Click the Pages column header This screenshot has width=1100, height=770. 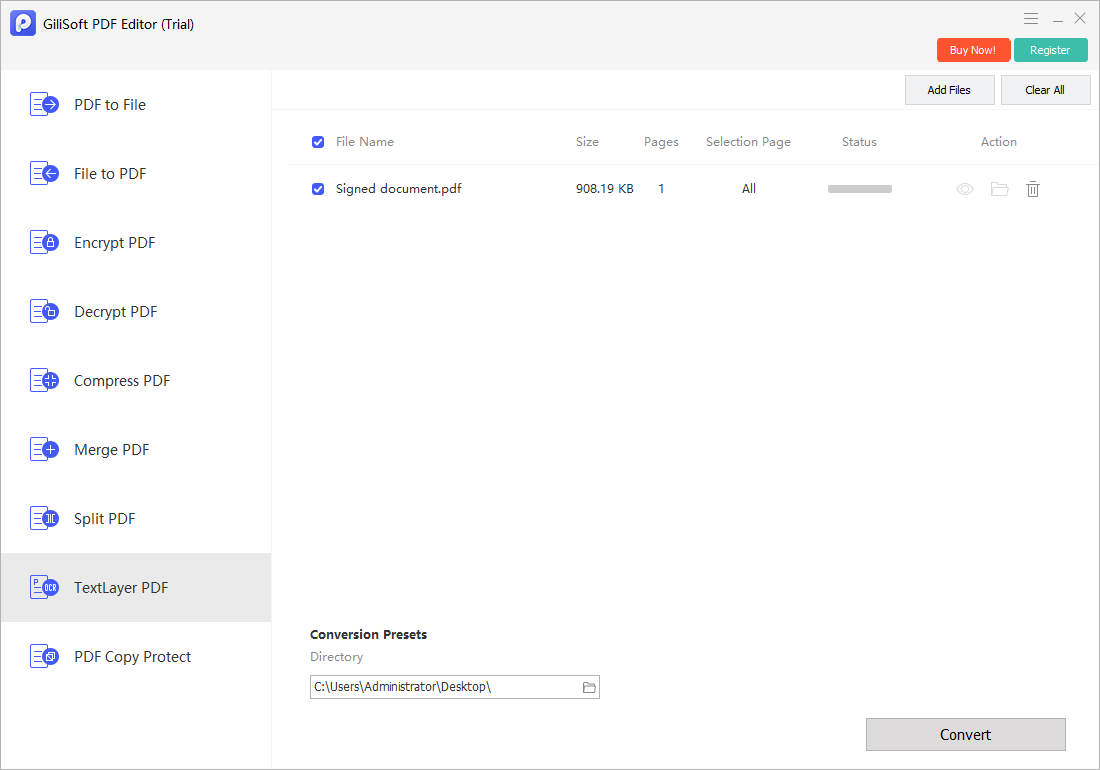click(x=661, y=142)
